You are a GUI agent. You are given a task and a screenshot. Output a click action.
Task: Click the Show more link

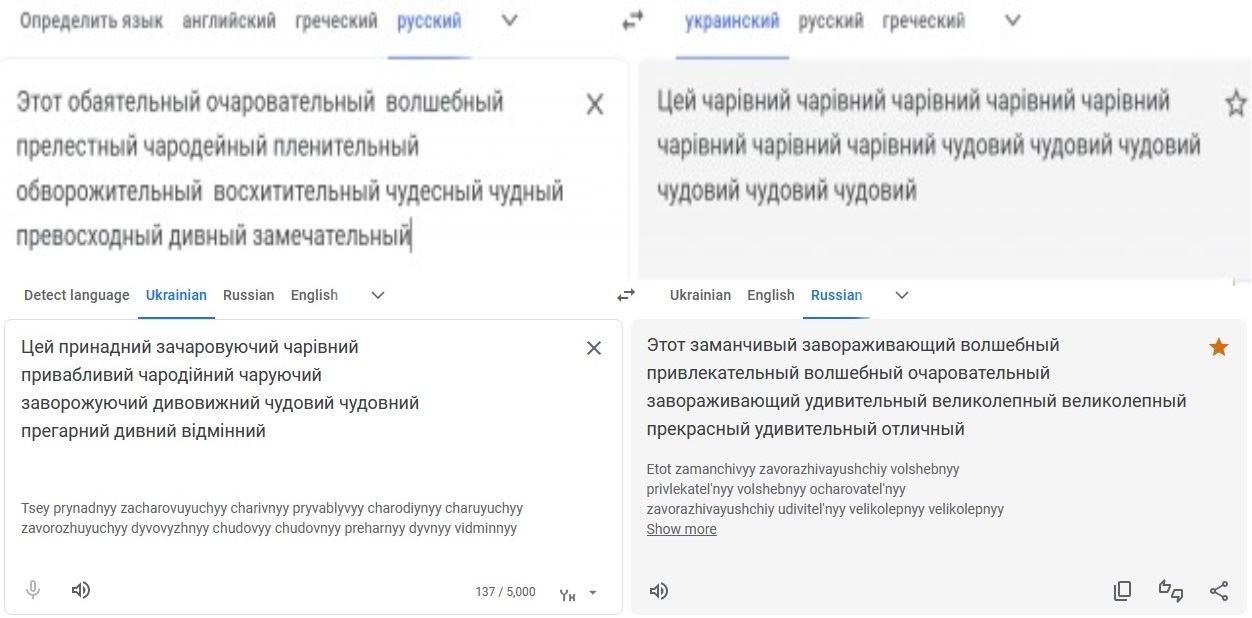click(682, 529)
